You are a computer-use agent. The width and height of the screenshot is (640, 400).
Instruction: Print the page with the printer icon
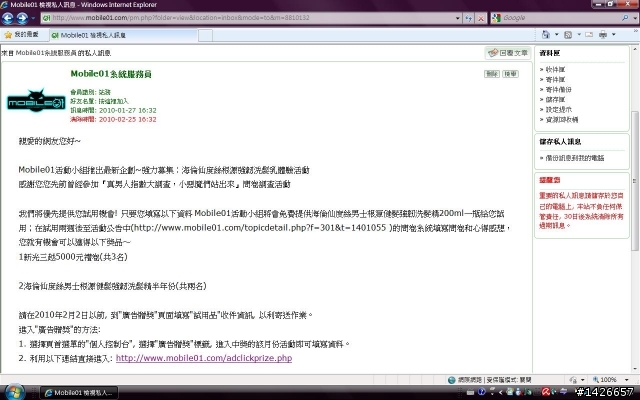(x=603, y=35)
